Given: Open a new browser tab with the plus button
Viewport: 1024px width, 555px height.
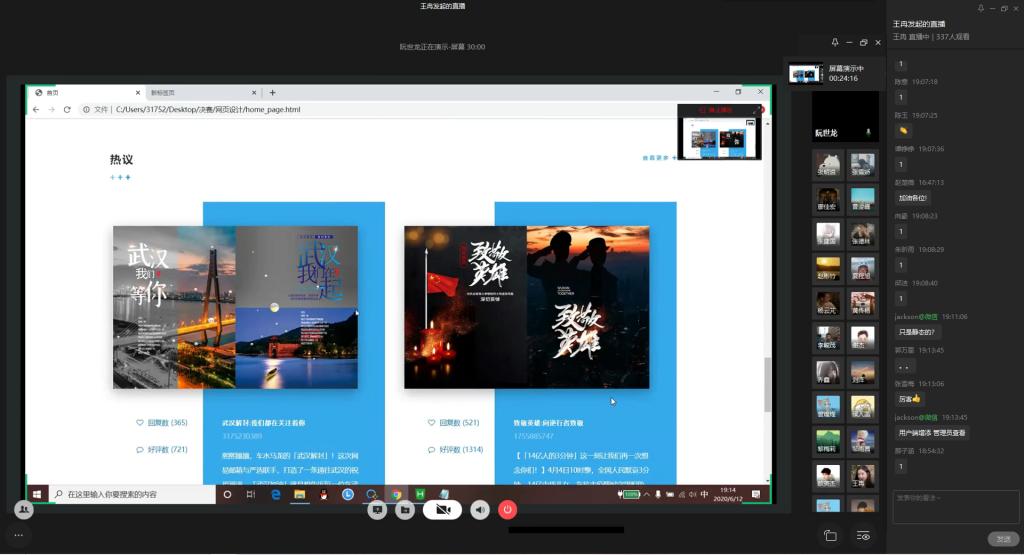Looking at the screenshot, I should [272, 92].
